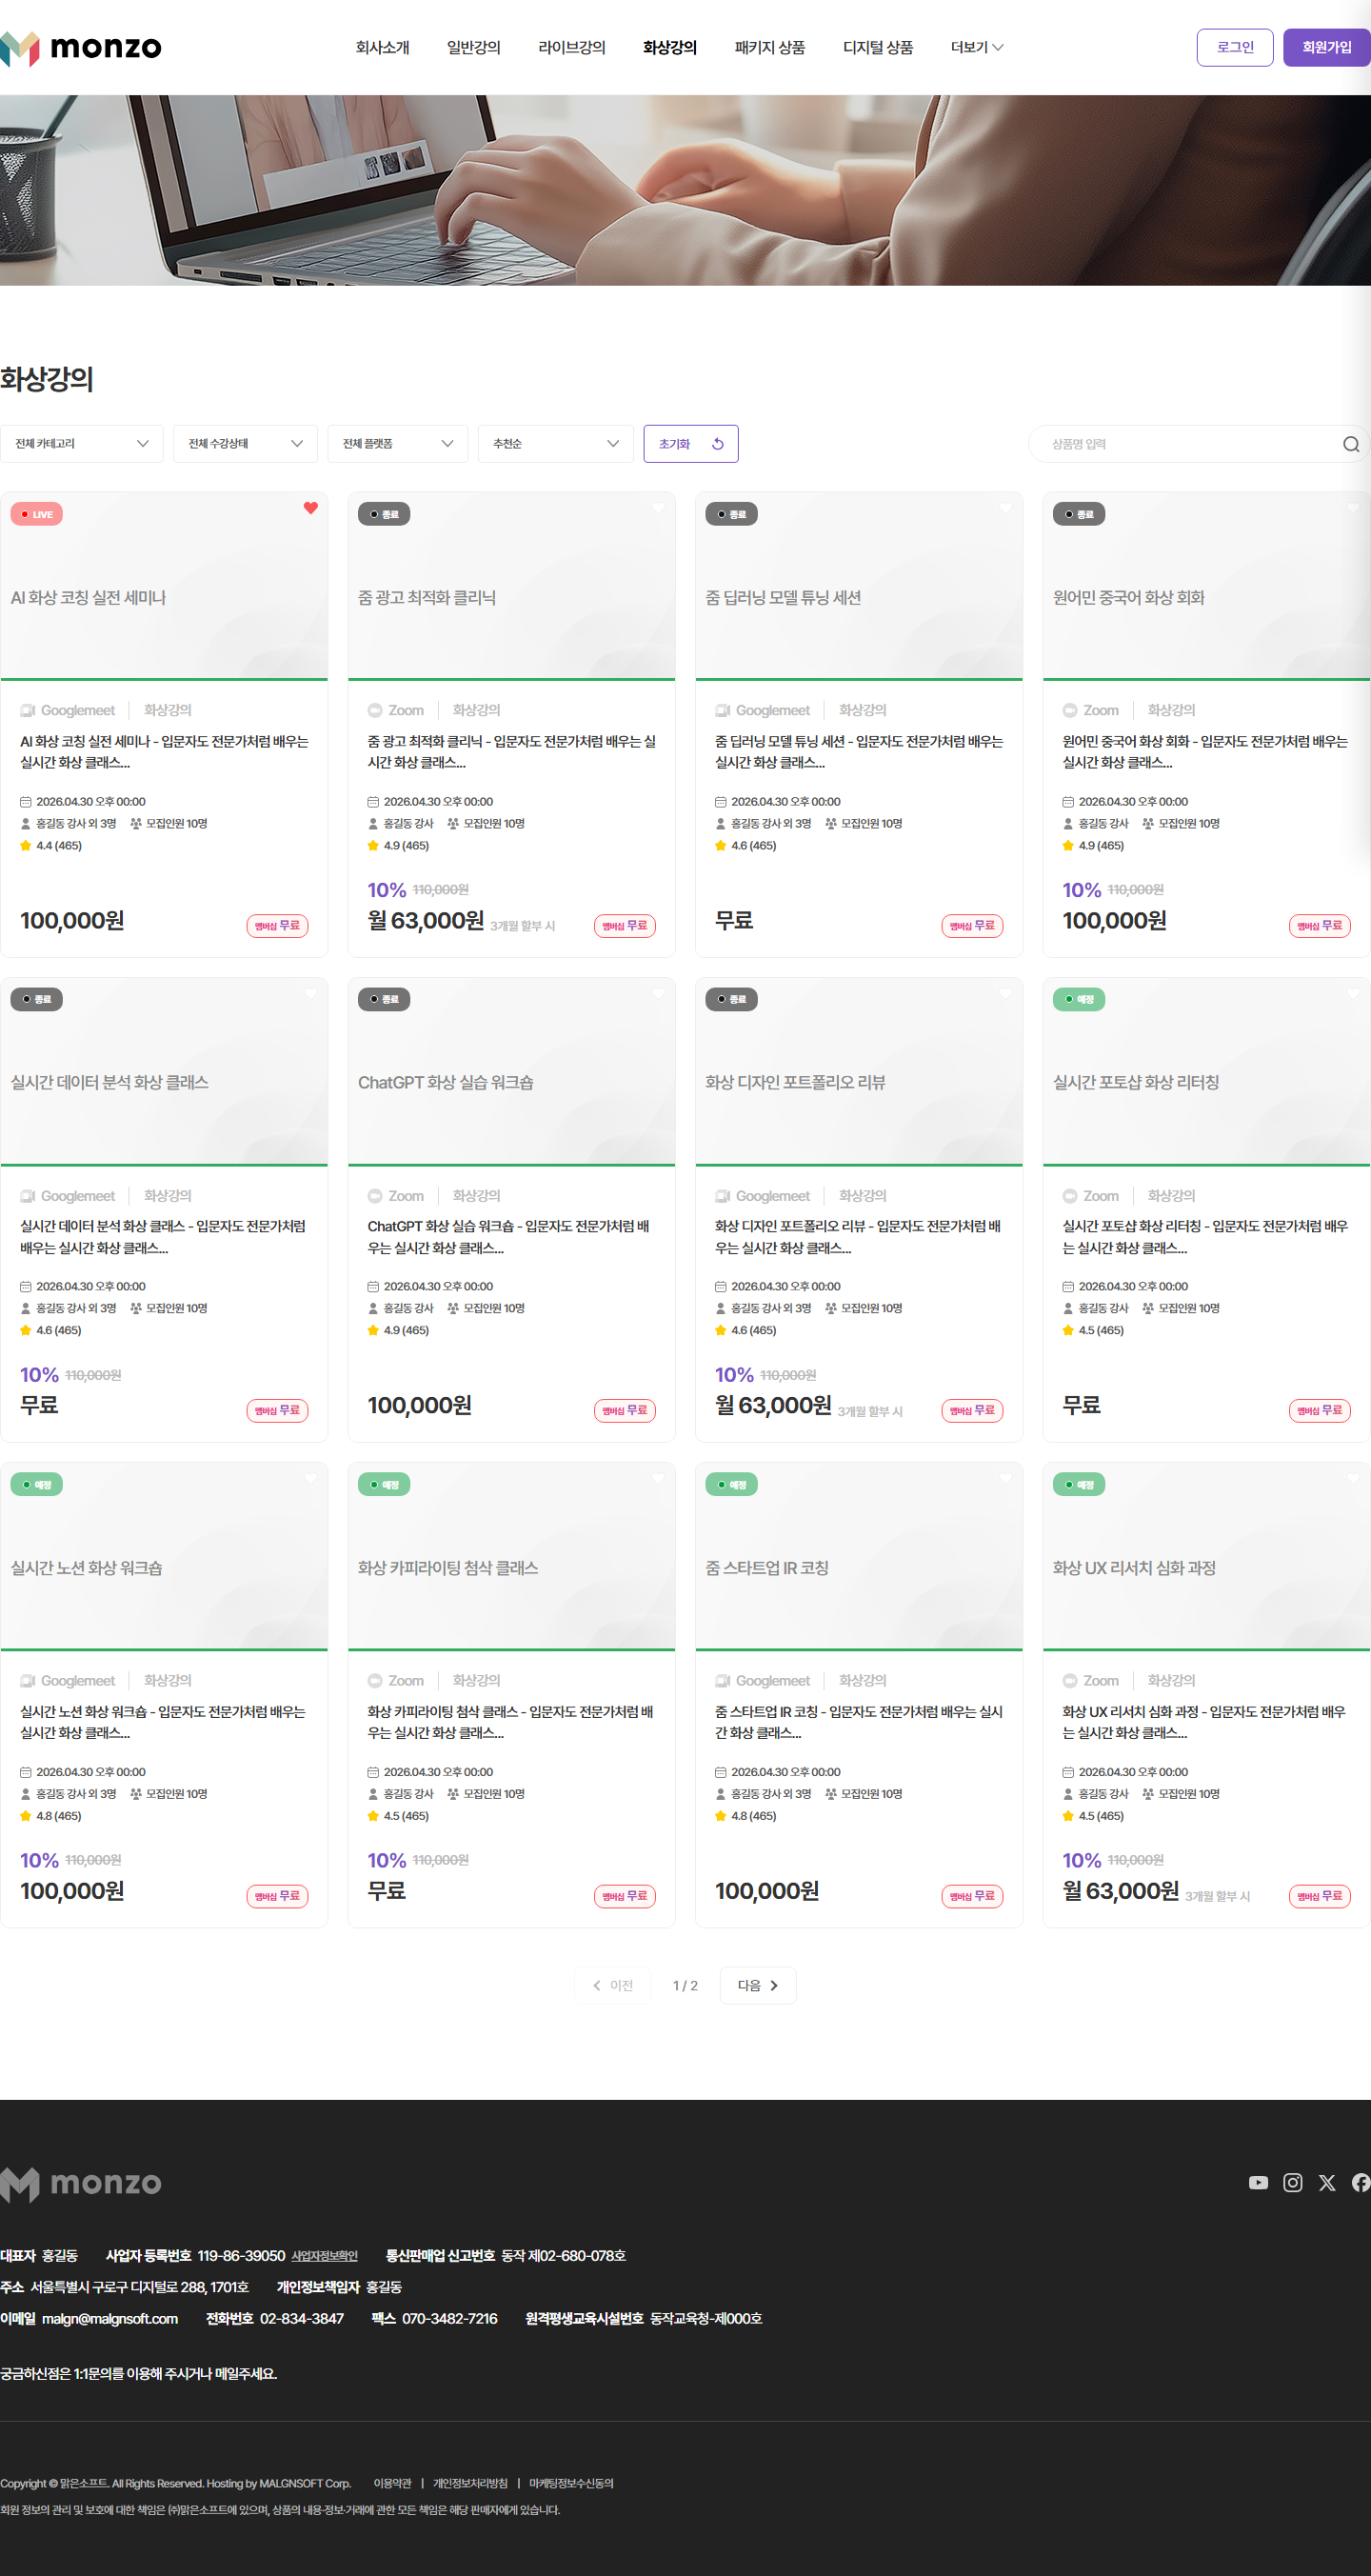1371x2576 pixels.
Task: Click the monzo logo in header
Action: coord(80,47)
